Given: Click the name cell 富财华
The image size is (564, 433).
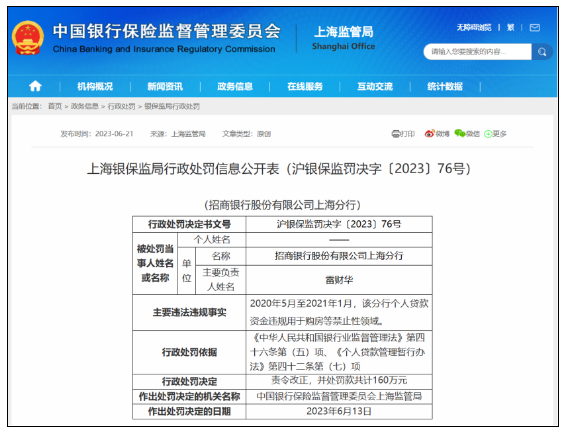Looking at the screenshot, I should coord(339,280).
